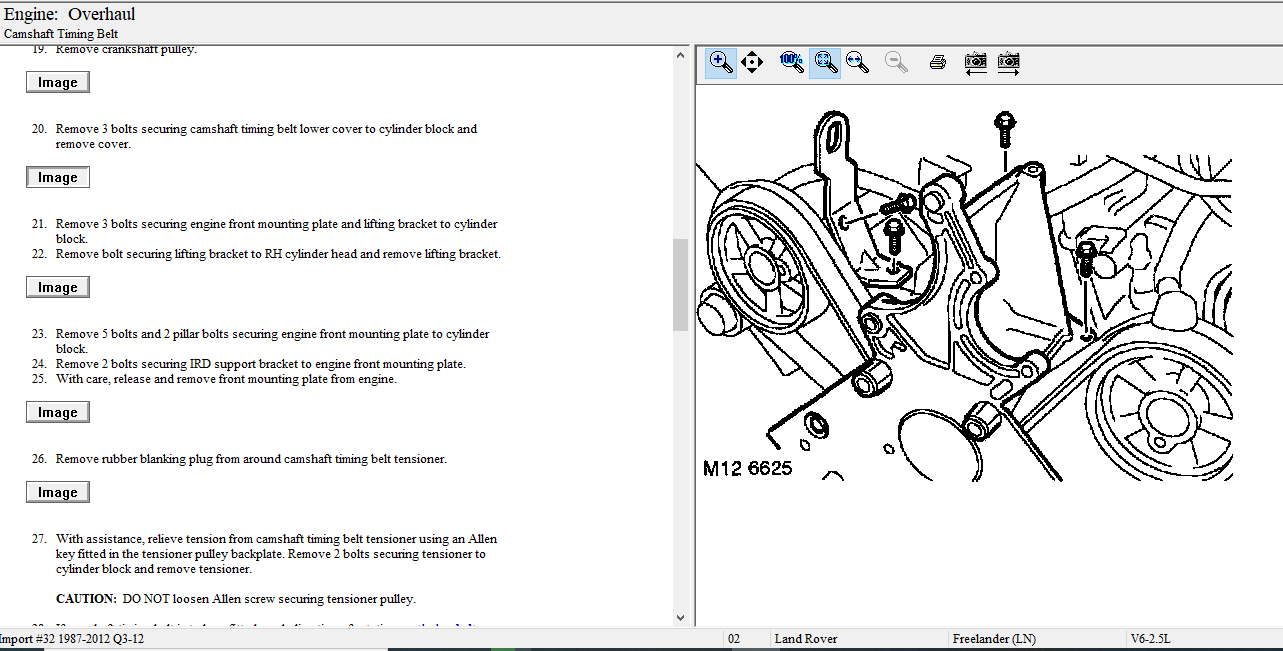
Task: Open Image for step 19 crankshaft pulley
Action: [58, 82]
